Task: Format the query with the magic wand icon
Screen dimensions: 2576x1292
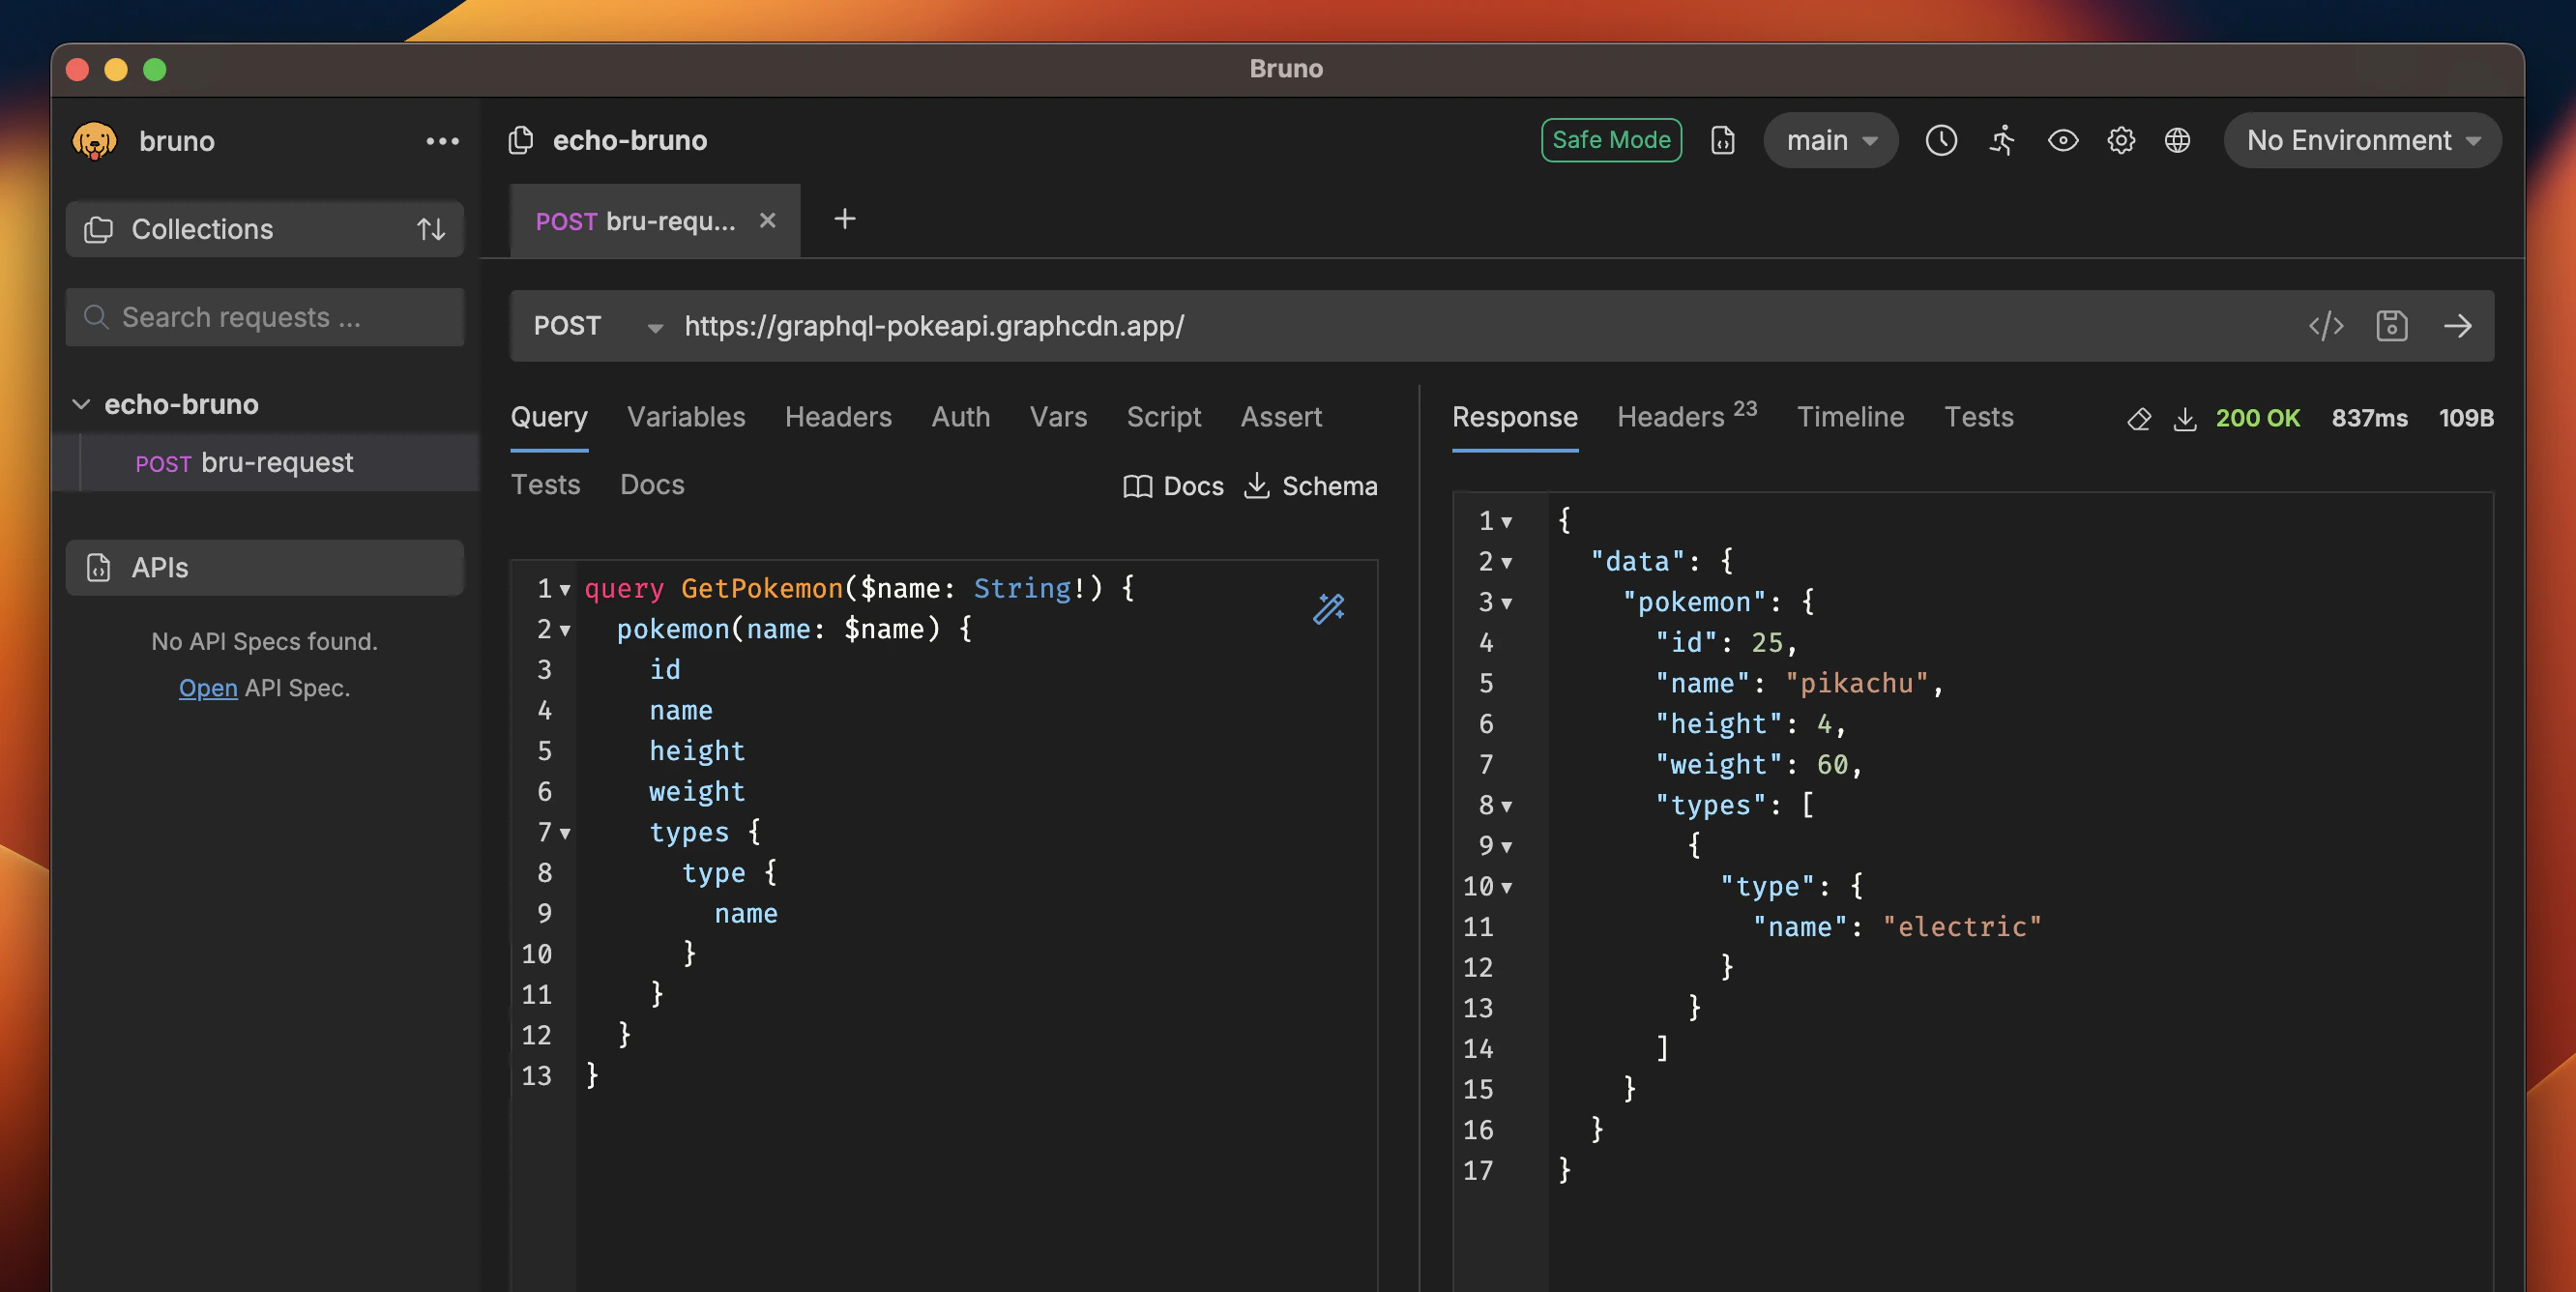Action: coord(1328,607)
